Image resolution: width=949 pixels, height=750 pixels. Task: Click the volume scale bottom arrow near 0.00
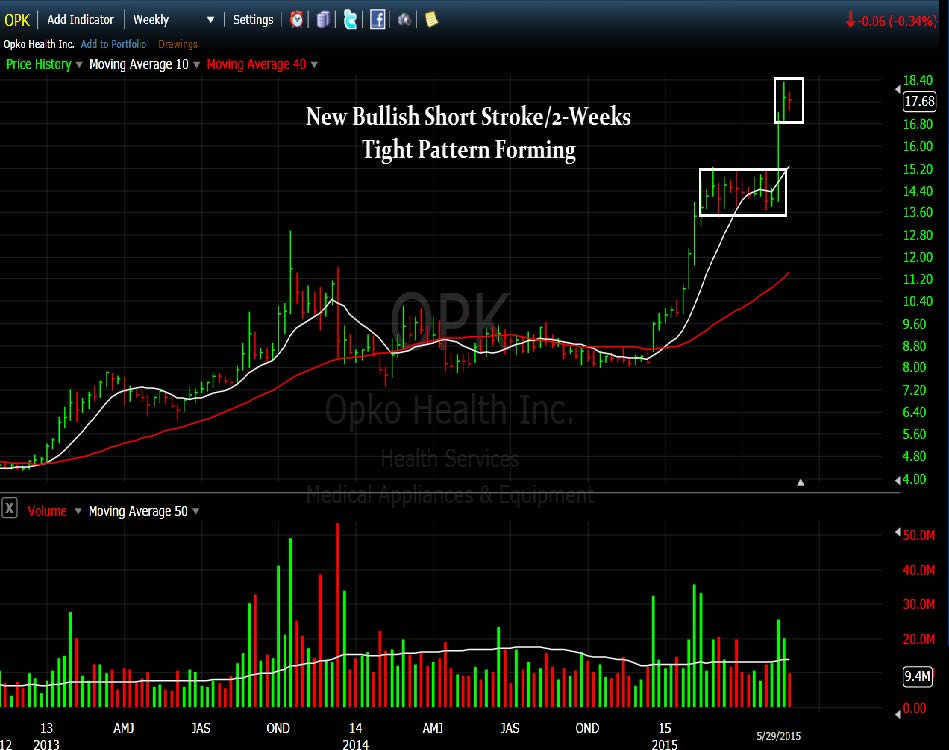898,715
